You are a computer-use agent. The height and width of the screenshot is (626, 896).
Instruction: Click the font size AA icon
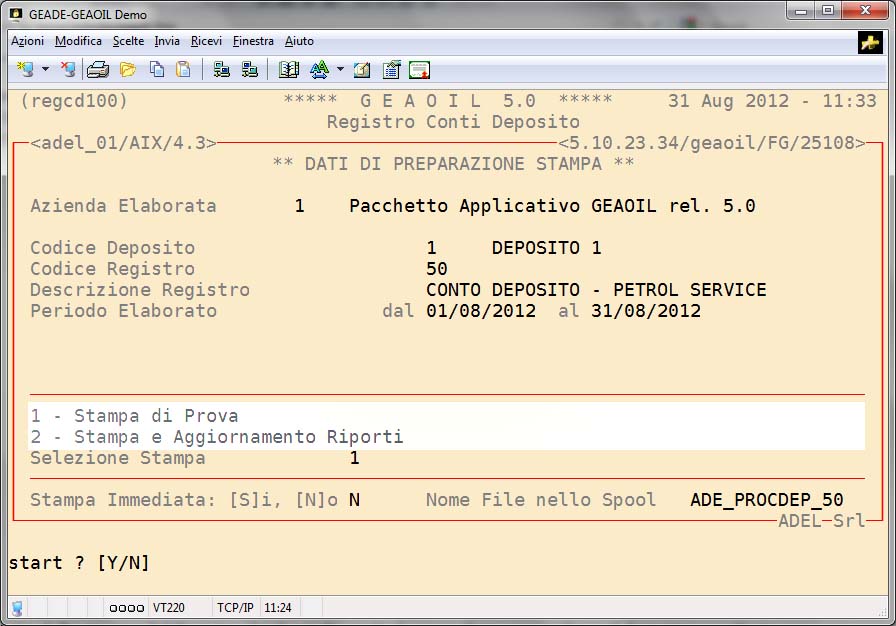(x=319, y=69)
